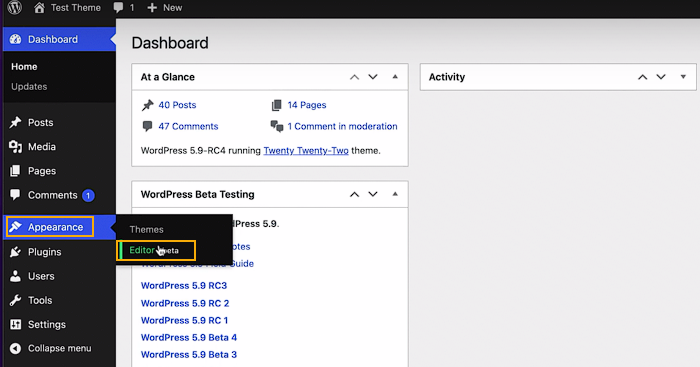Move Activity widget up
Screen dimensions: 700x367
[x=642, y=77]
